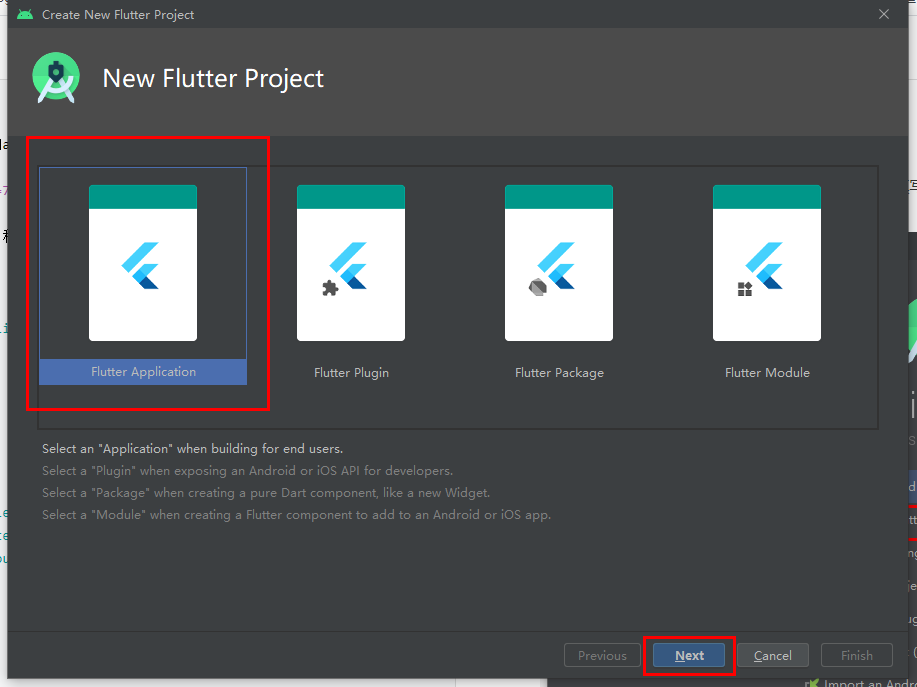Viewport: 917px width, 687px height.
Task: Click the Previous button
Action: [x=602, y=655]
